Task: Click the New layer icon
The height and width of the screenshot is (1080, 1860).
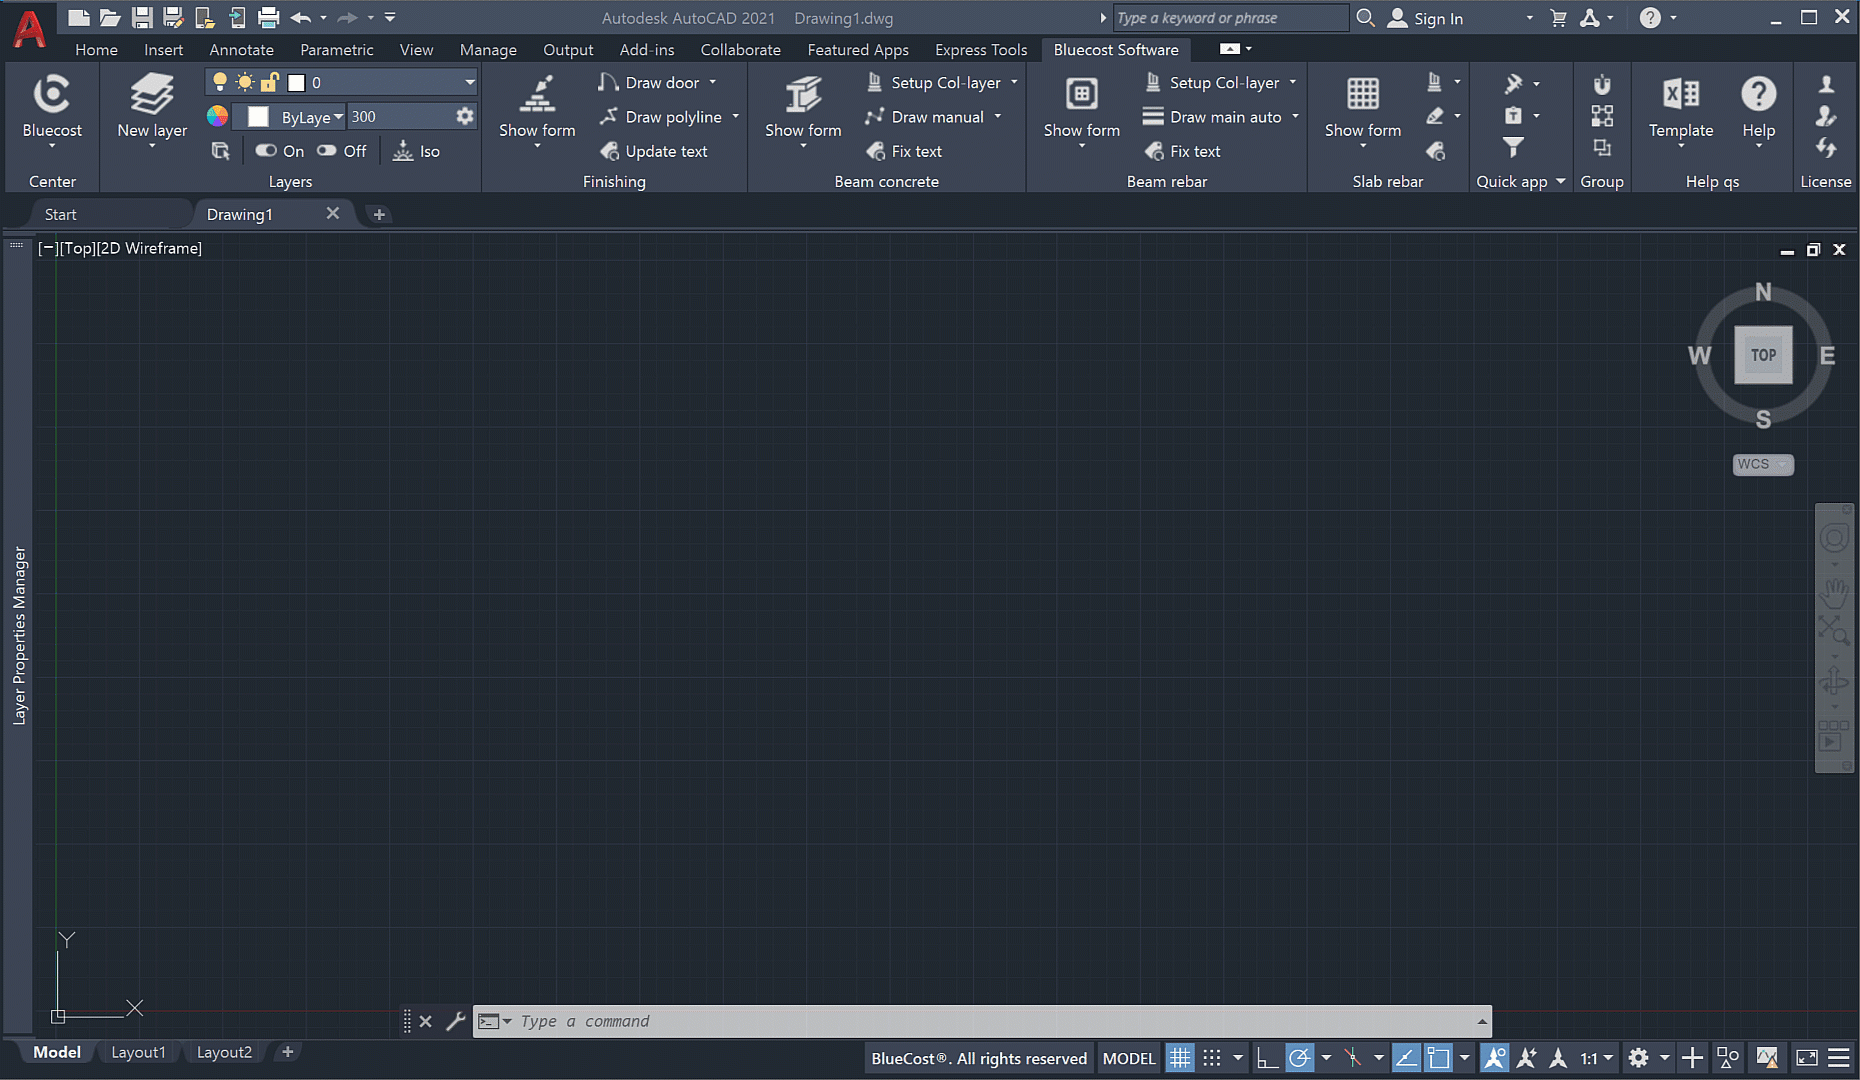Action: [x=151, y=95]
